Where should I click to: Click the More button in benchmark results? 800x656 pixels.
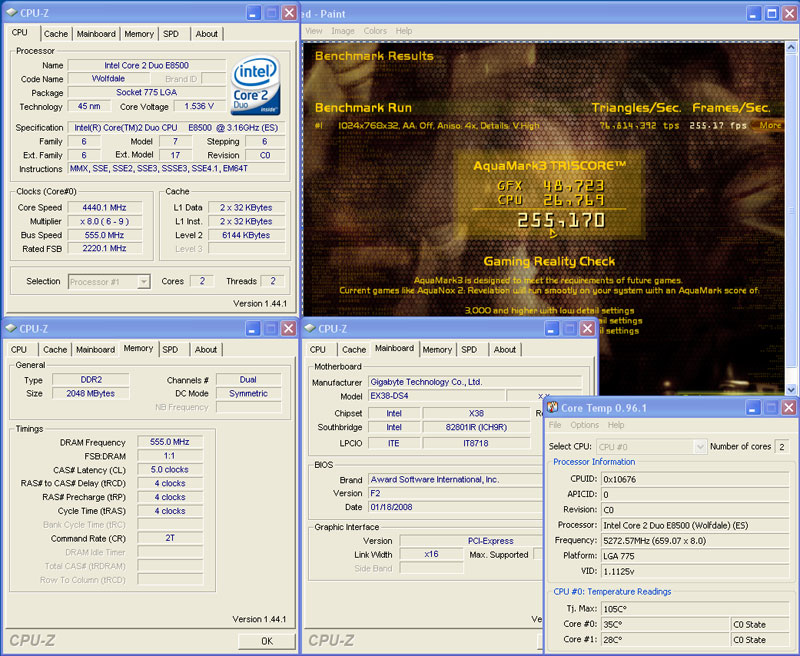click(x=769, y=125)
